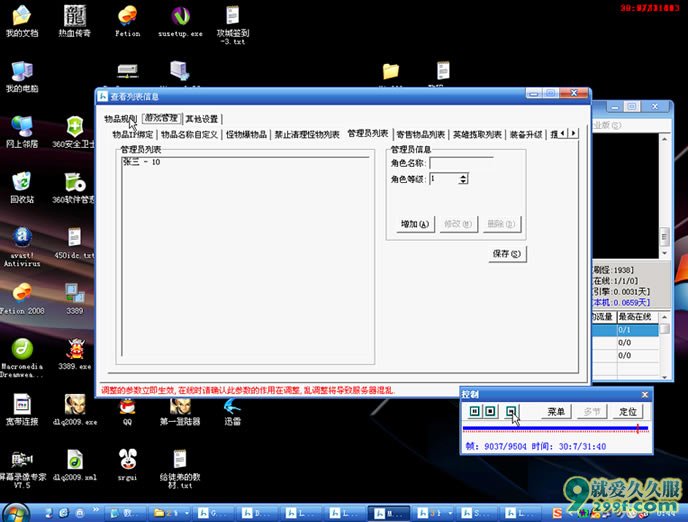Launch 360软件管家 icon

tap(73, 188)
